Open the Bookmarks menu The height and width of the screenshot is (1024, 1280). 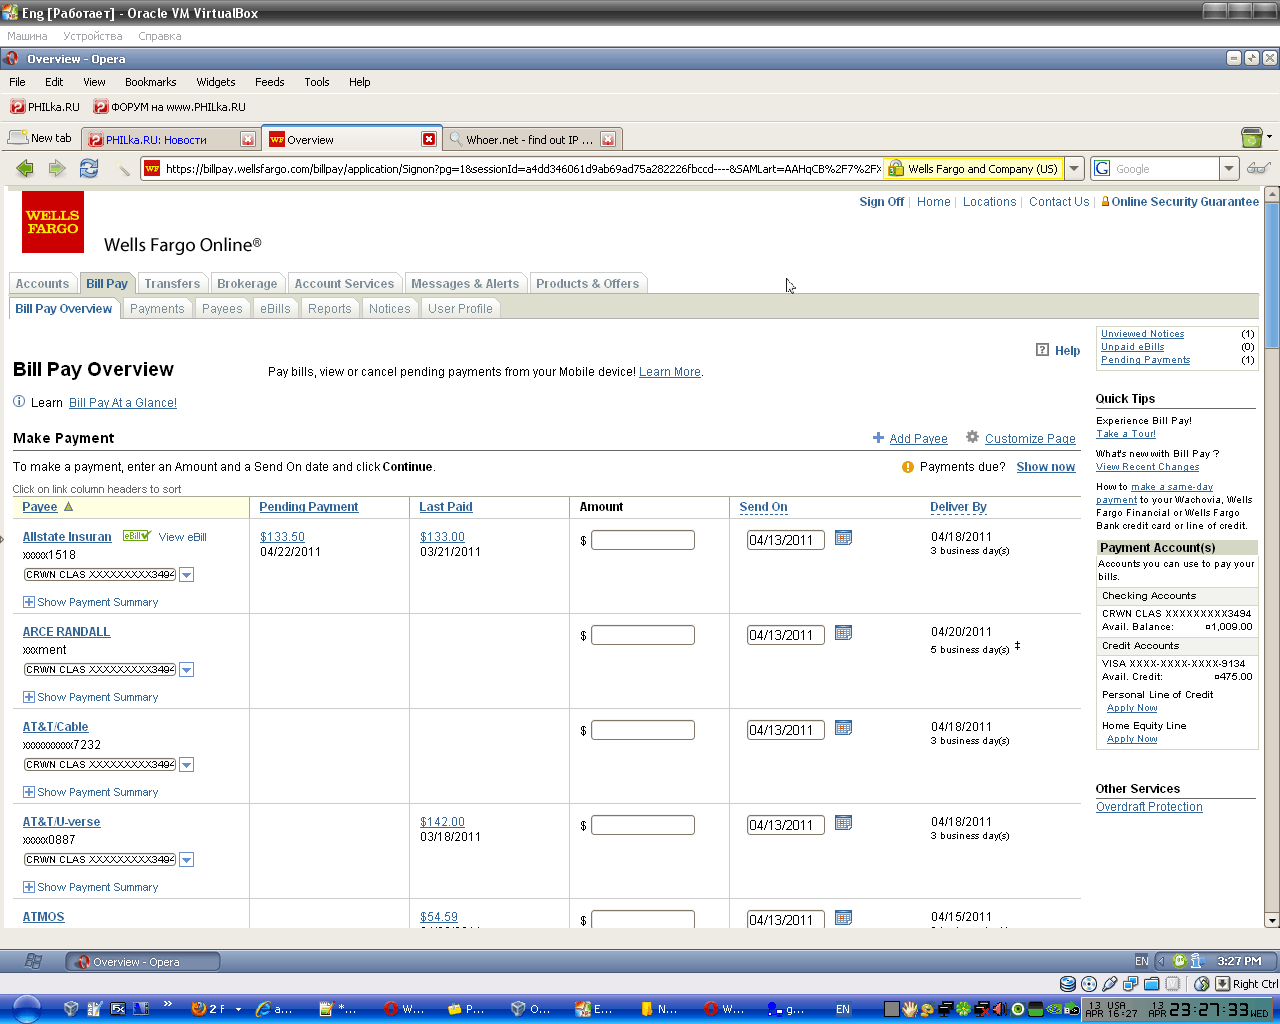tap(150, 82)
